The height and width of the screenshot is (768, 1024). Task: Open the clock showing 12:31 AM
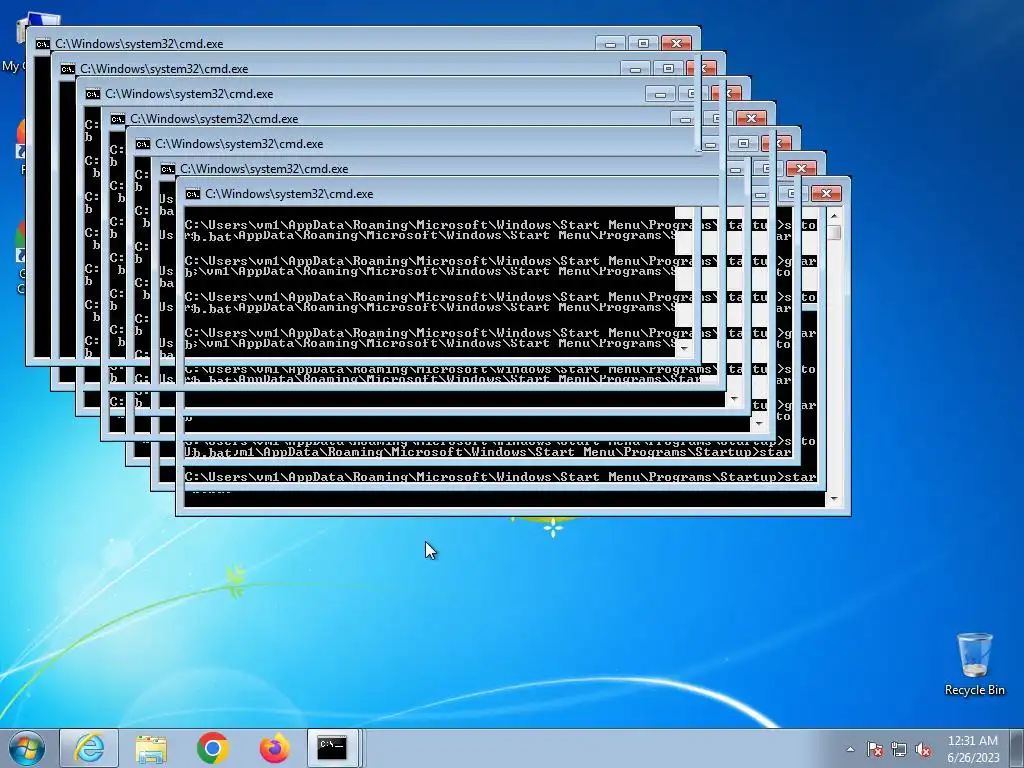[972, 748]
